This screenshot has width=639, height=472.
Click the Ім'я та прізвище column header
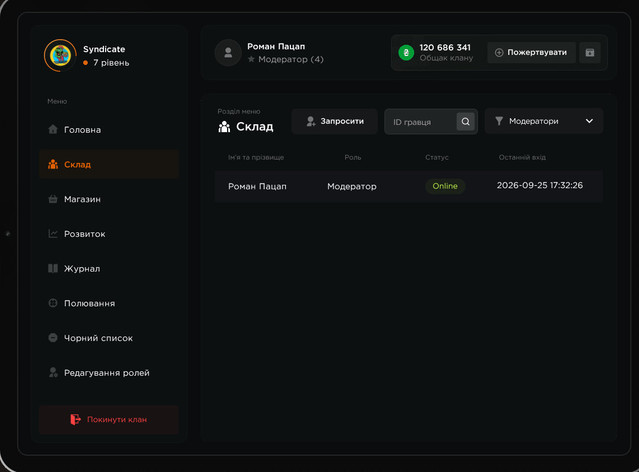pyautogui.click(x=256, y=157)
